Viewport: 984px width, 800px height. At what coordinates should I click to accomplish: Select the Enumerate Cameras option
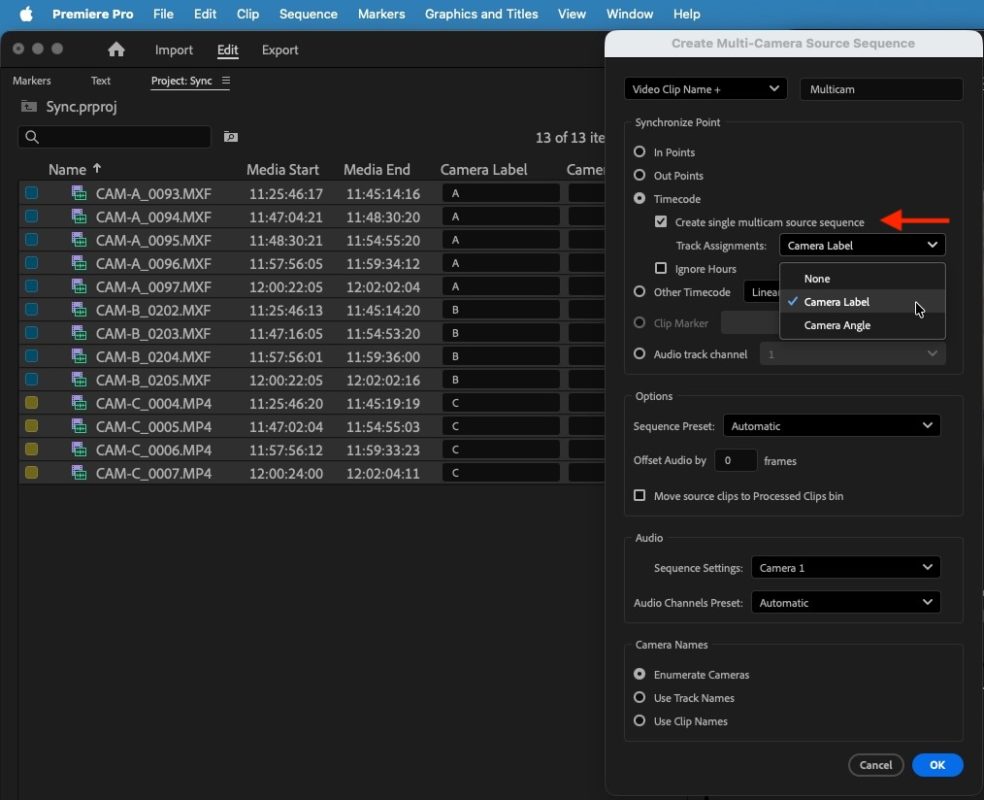click(639, 674)
